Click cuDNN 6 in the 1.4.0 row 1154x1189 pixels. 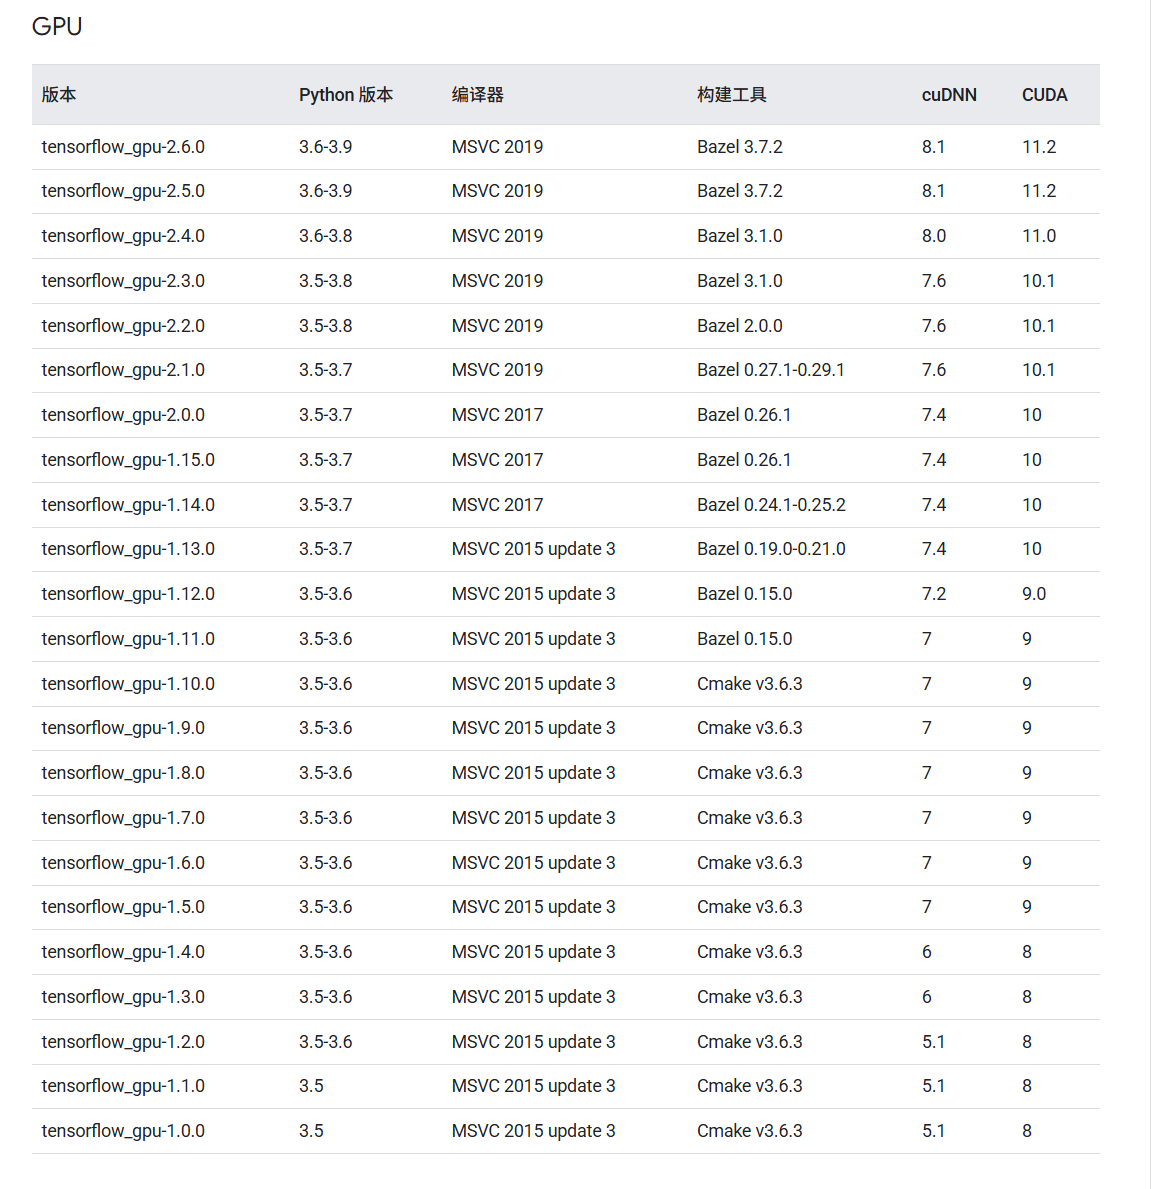coord(927,952)
